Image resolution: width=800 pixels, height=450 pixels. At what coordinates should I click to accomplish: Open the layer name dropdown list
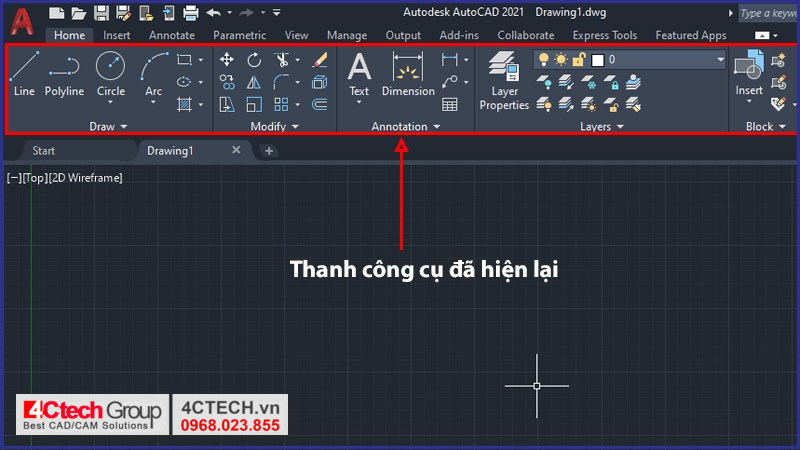coord(720,60)
